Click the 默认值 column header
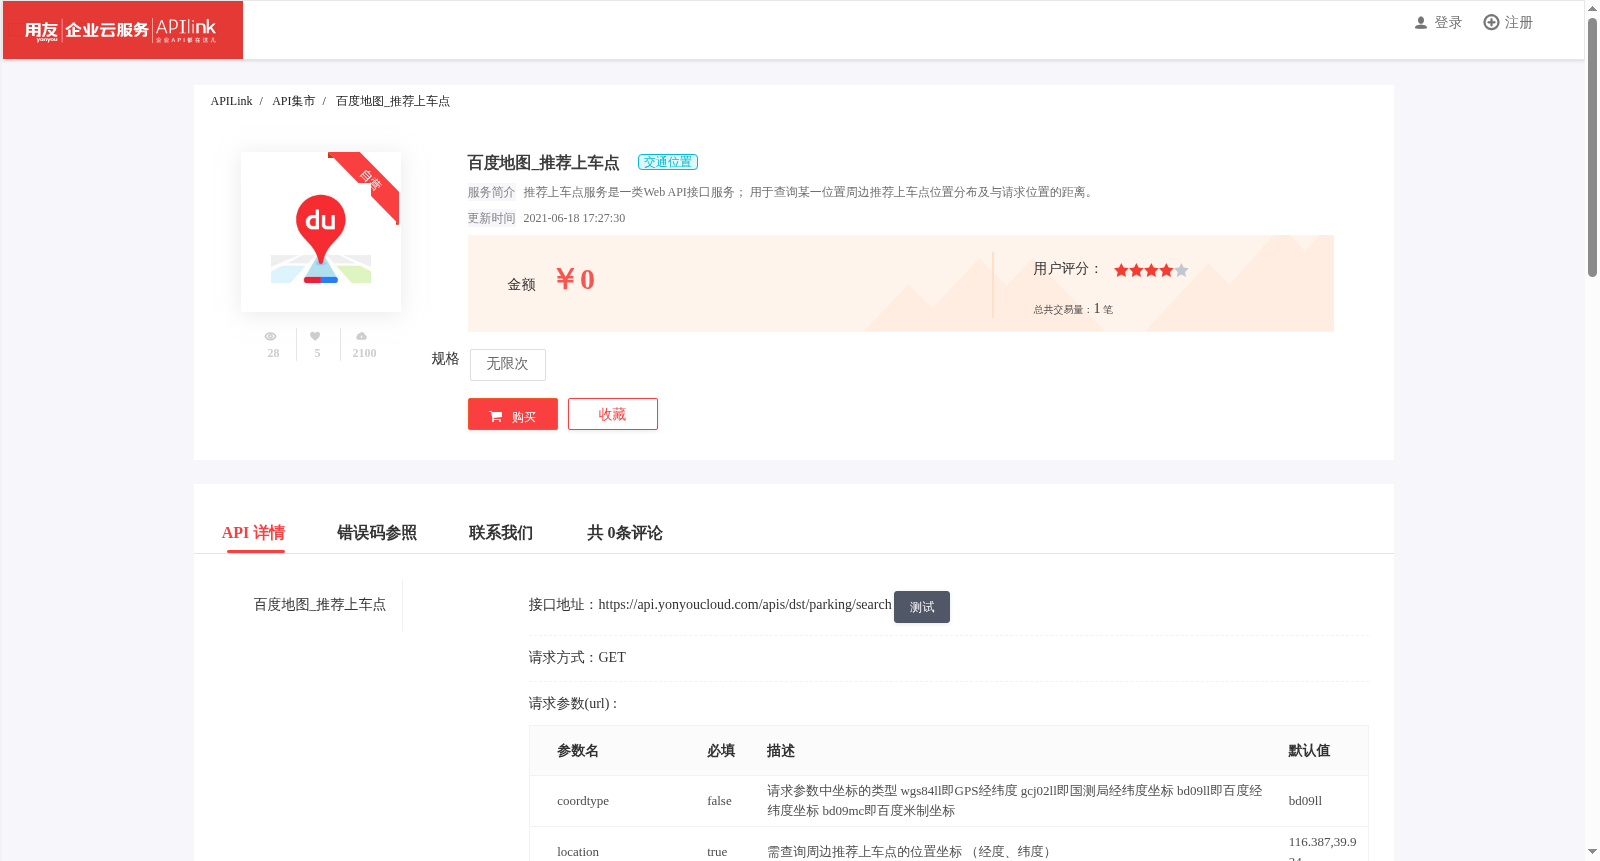 (1309, 751)
